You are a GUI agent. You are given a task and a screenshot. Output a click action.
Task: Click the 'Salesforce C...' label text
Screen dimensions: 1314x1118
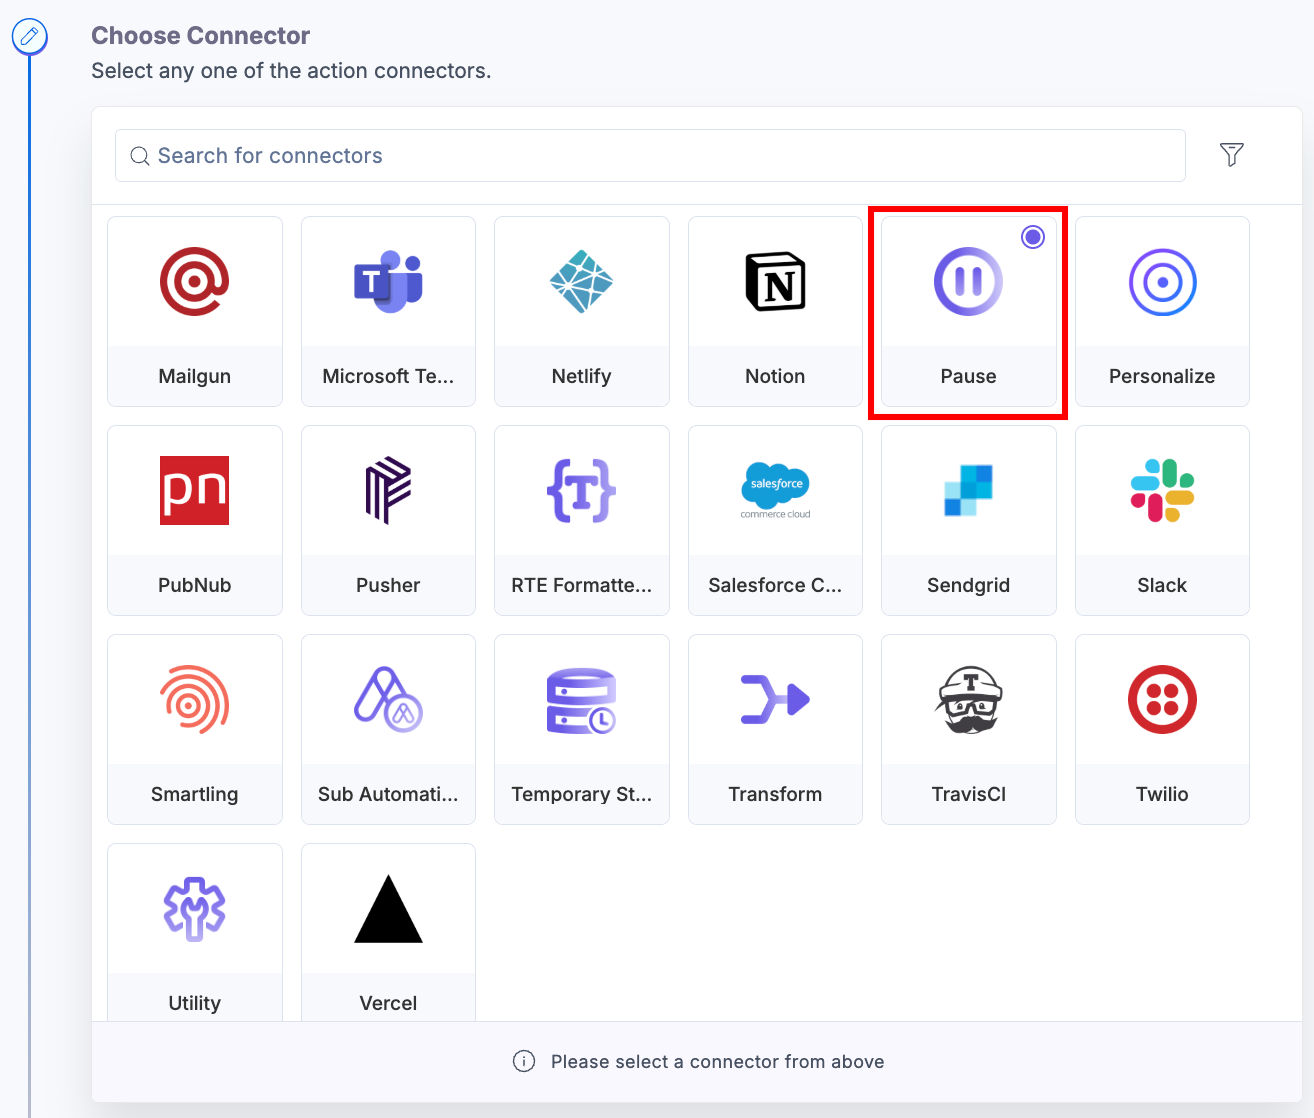pyautogui.click(x=775, y=585)
